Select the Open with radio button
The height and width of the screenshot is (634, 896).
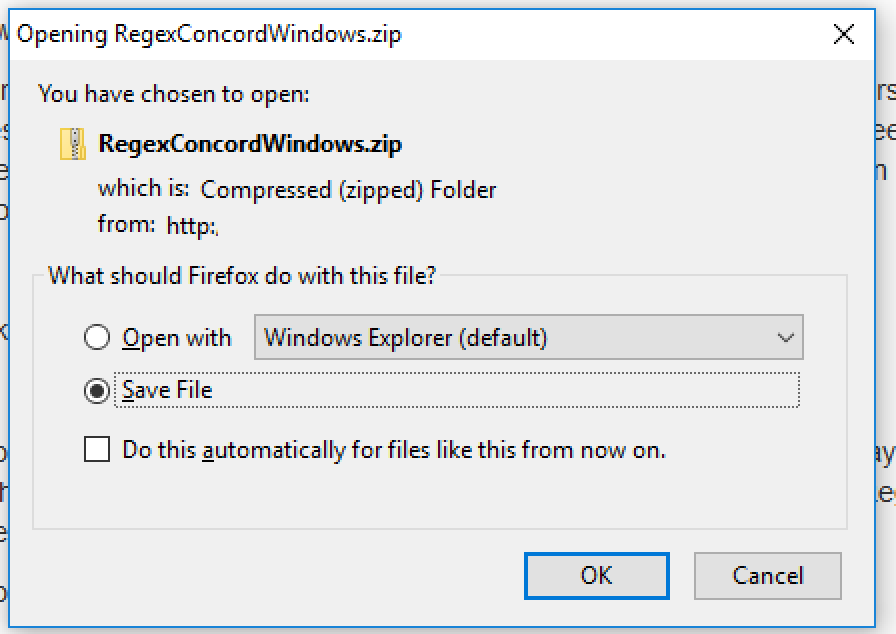click(97, 338)
